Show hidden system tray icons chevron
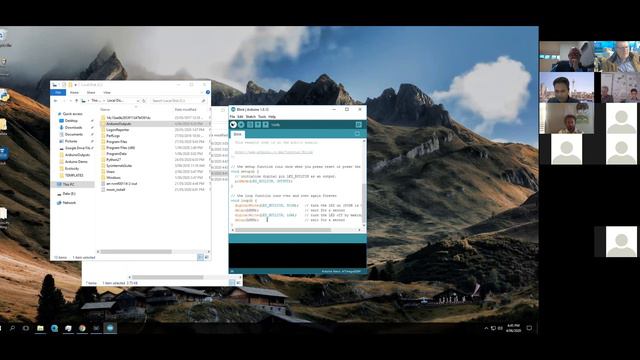The image size is (640, 360). [486, 328]
